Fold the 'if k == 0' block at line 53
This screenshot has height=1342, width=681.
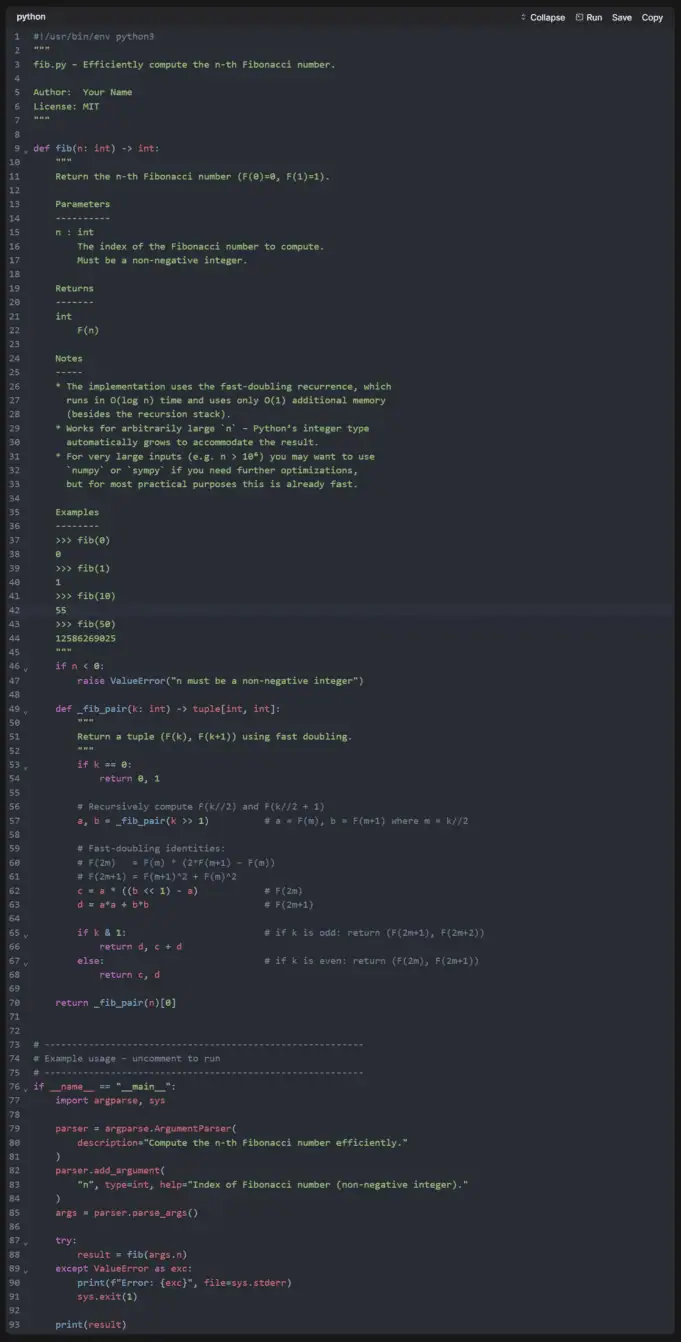point(26,765)
